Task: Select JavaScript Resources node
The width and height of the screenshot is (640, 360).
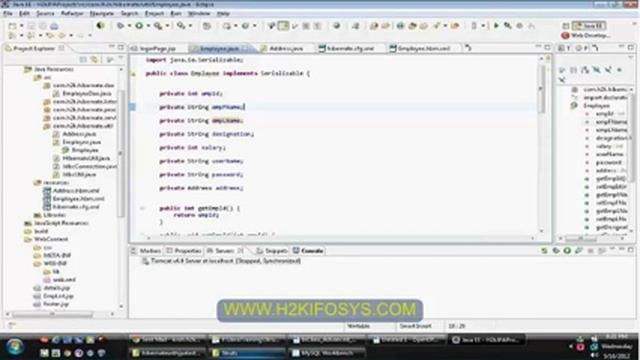Action: pyautogui.click(x=56, y=223)
